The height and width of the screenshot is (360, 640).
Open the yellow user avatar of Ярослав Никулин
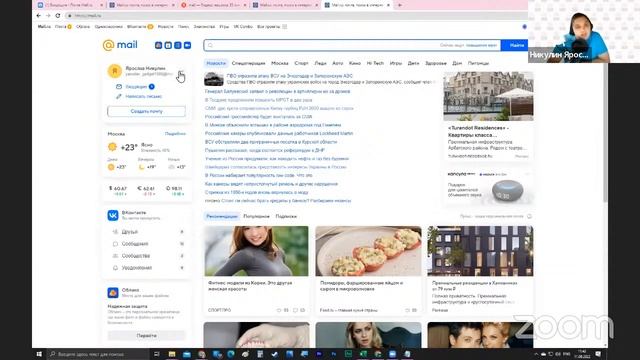coord(115,71)
